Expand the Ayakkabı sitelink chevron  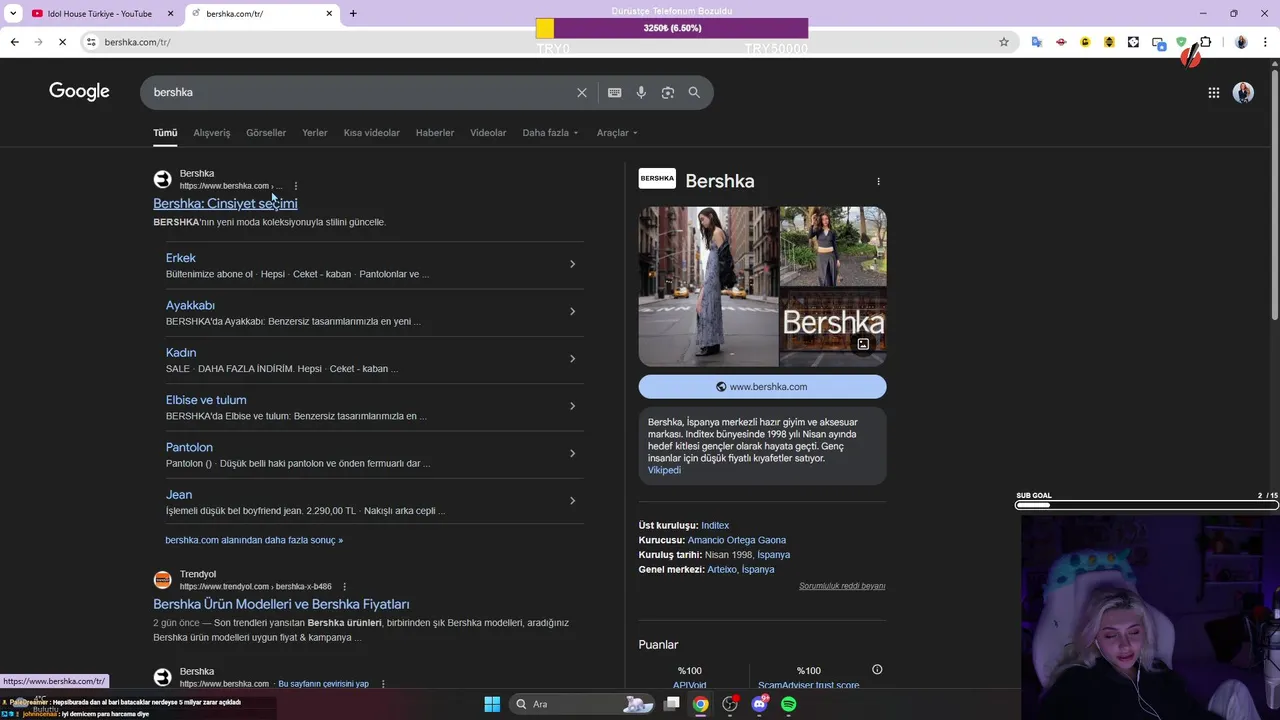click(572, 312)
